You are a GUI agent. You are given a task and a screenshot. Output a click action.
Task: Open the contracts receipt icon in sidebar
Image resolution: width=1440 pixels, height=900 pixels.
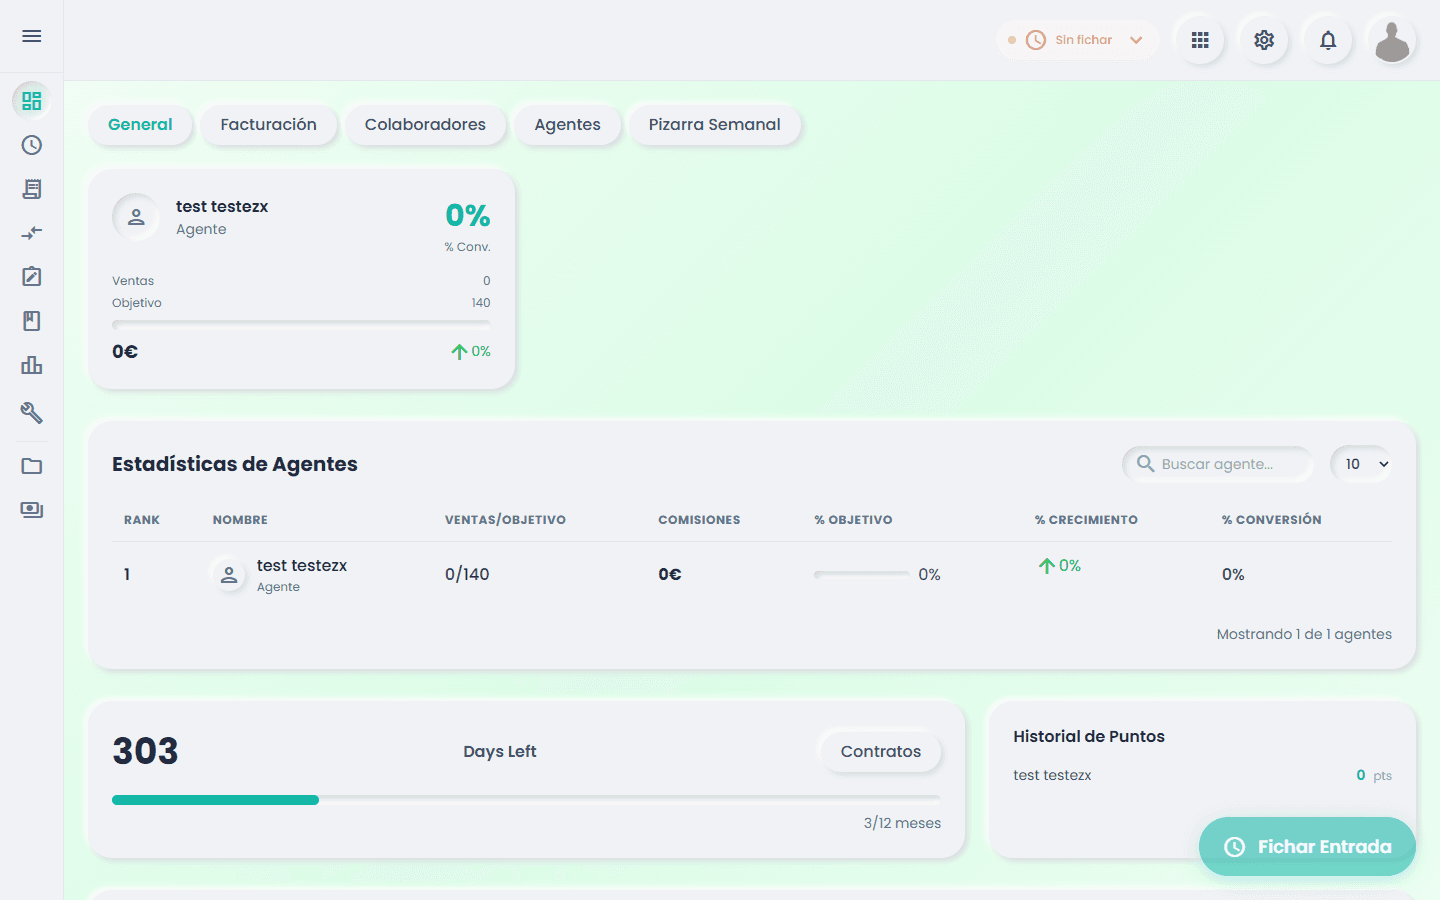pos(31,189)
